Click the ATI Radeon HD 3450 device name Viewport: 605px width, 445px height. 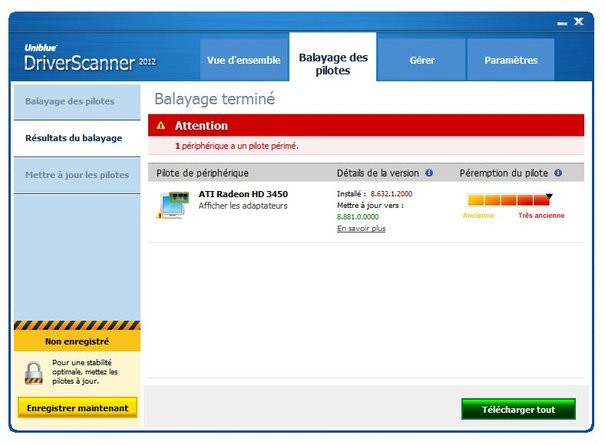click(x=243, y=194)
